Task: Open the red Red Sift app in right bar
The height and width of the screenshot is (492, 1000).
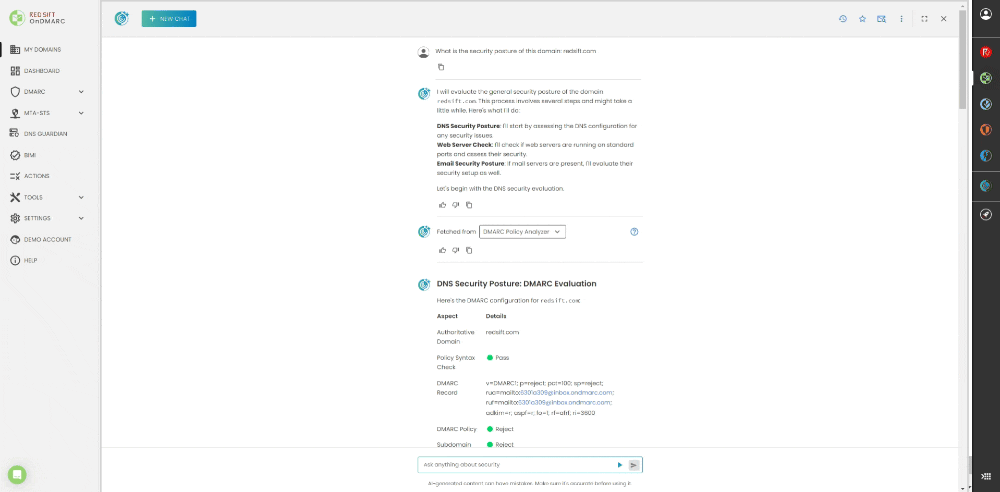Action: point(985,52)
